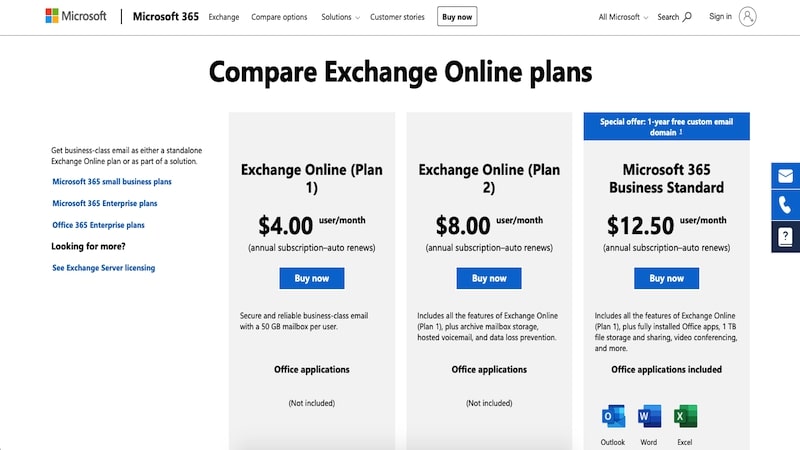Expand the All Microsoft dropdown
This screenshot has height=450, width=800.
click(x=623, y=17)
